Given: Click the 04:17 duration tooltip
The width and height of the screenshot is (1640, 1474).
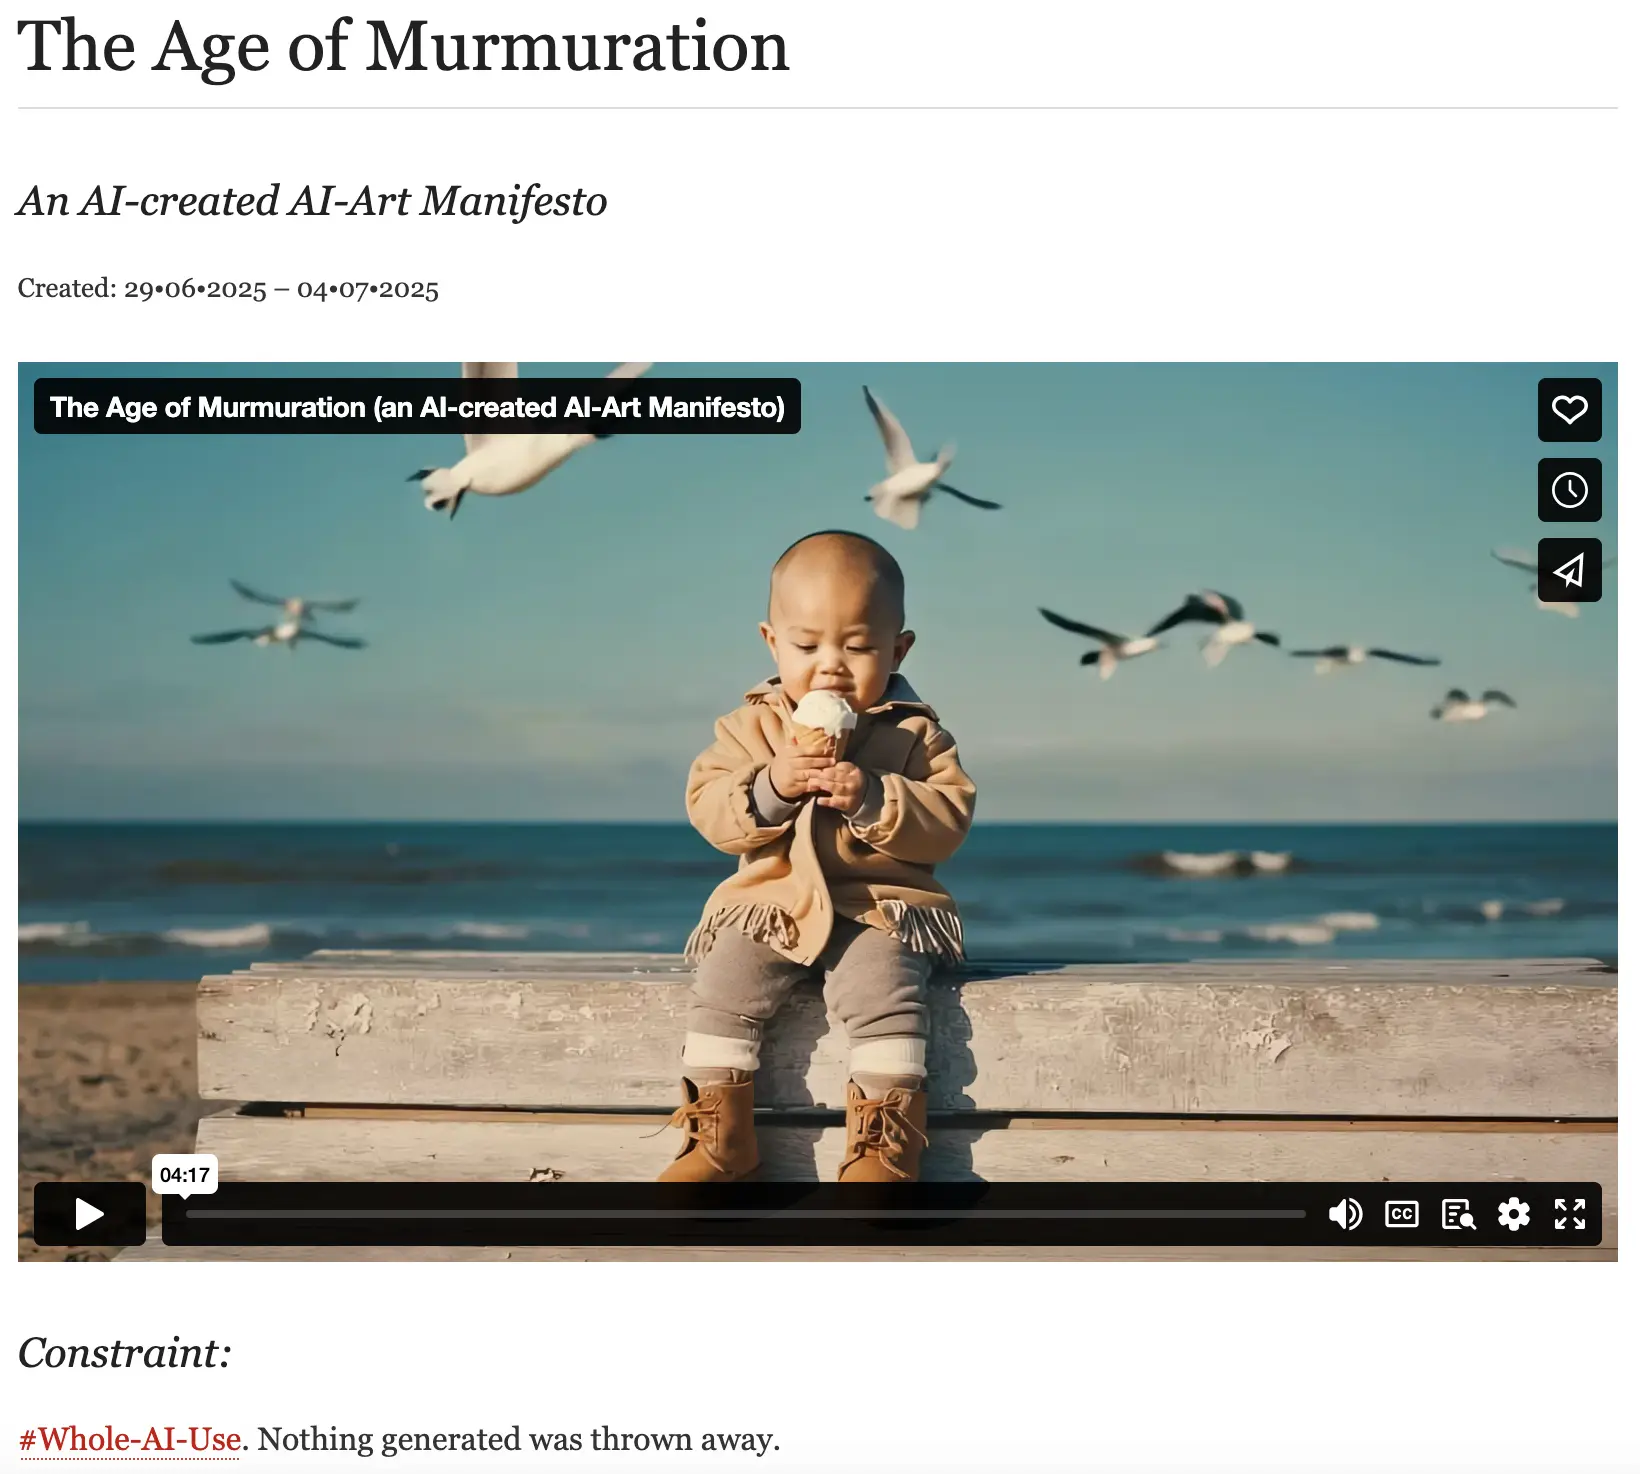Looking at the screenshot, I should pyautogui.click(x=185, y=1175).
